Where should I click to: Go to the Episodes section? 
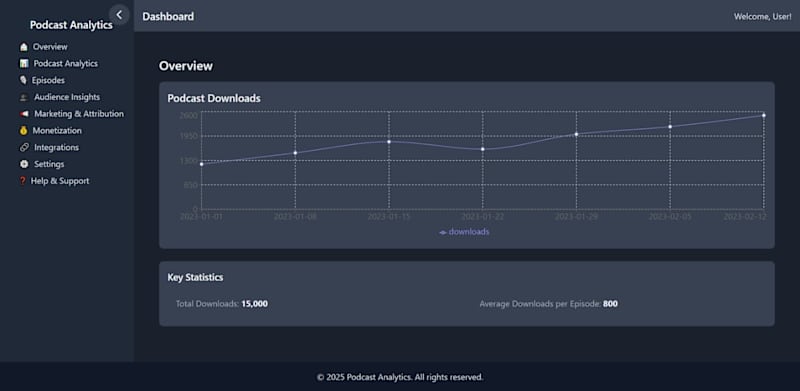point(48,81)
